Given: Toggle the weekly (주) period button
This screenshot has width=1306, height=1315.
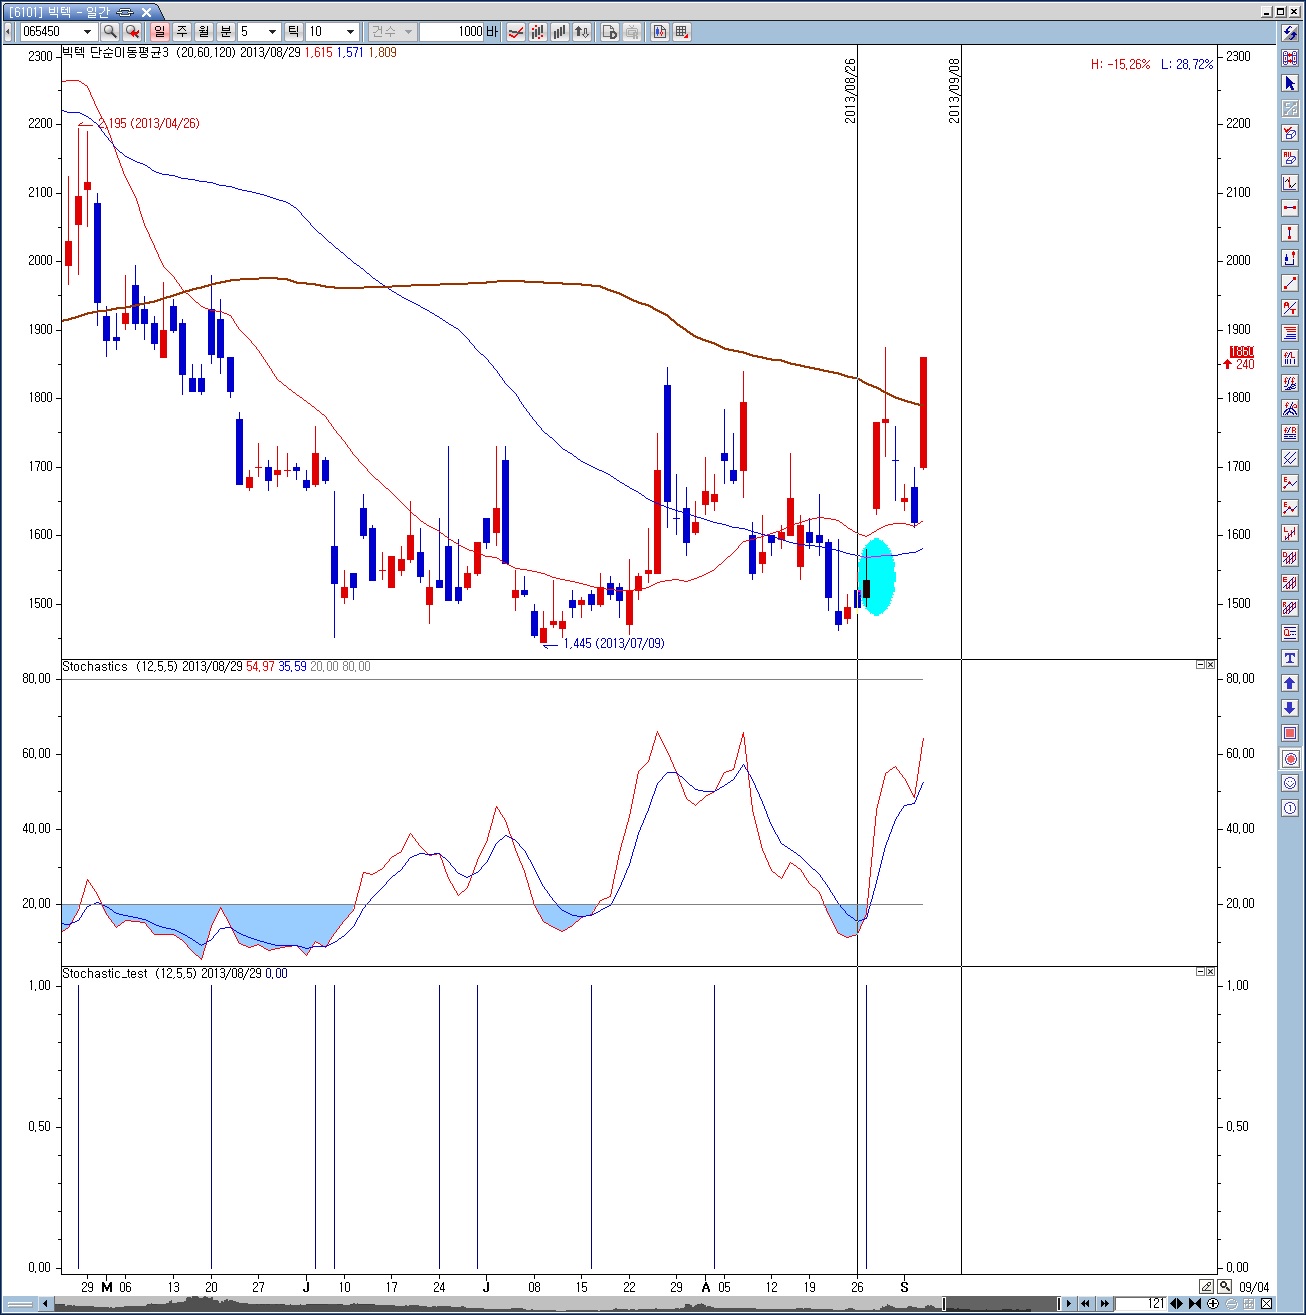Looking at the screenshot, I should click(182, 32).
